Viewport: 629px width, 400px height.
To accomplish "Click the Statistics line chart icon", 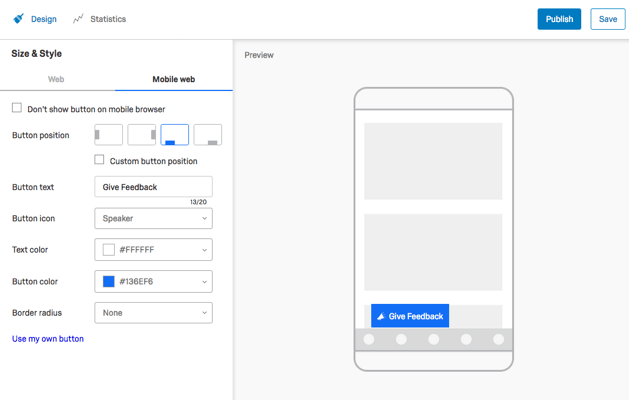I will coord(78,18).
